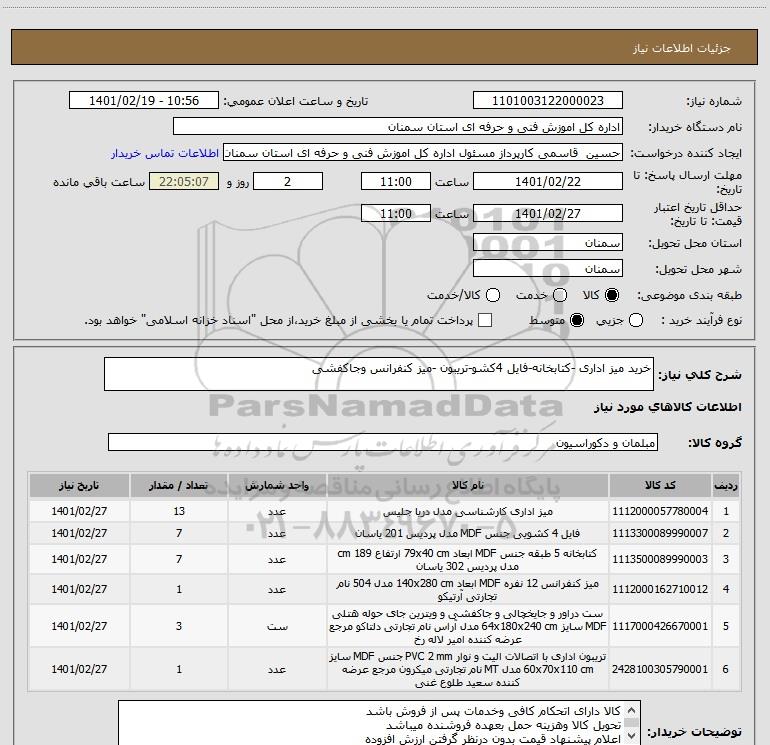Click the کتابخانه 5 طبقه product name
This screenshot has width=770, height=745.
coord(468,560)
